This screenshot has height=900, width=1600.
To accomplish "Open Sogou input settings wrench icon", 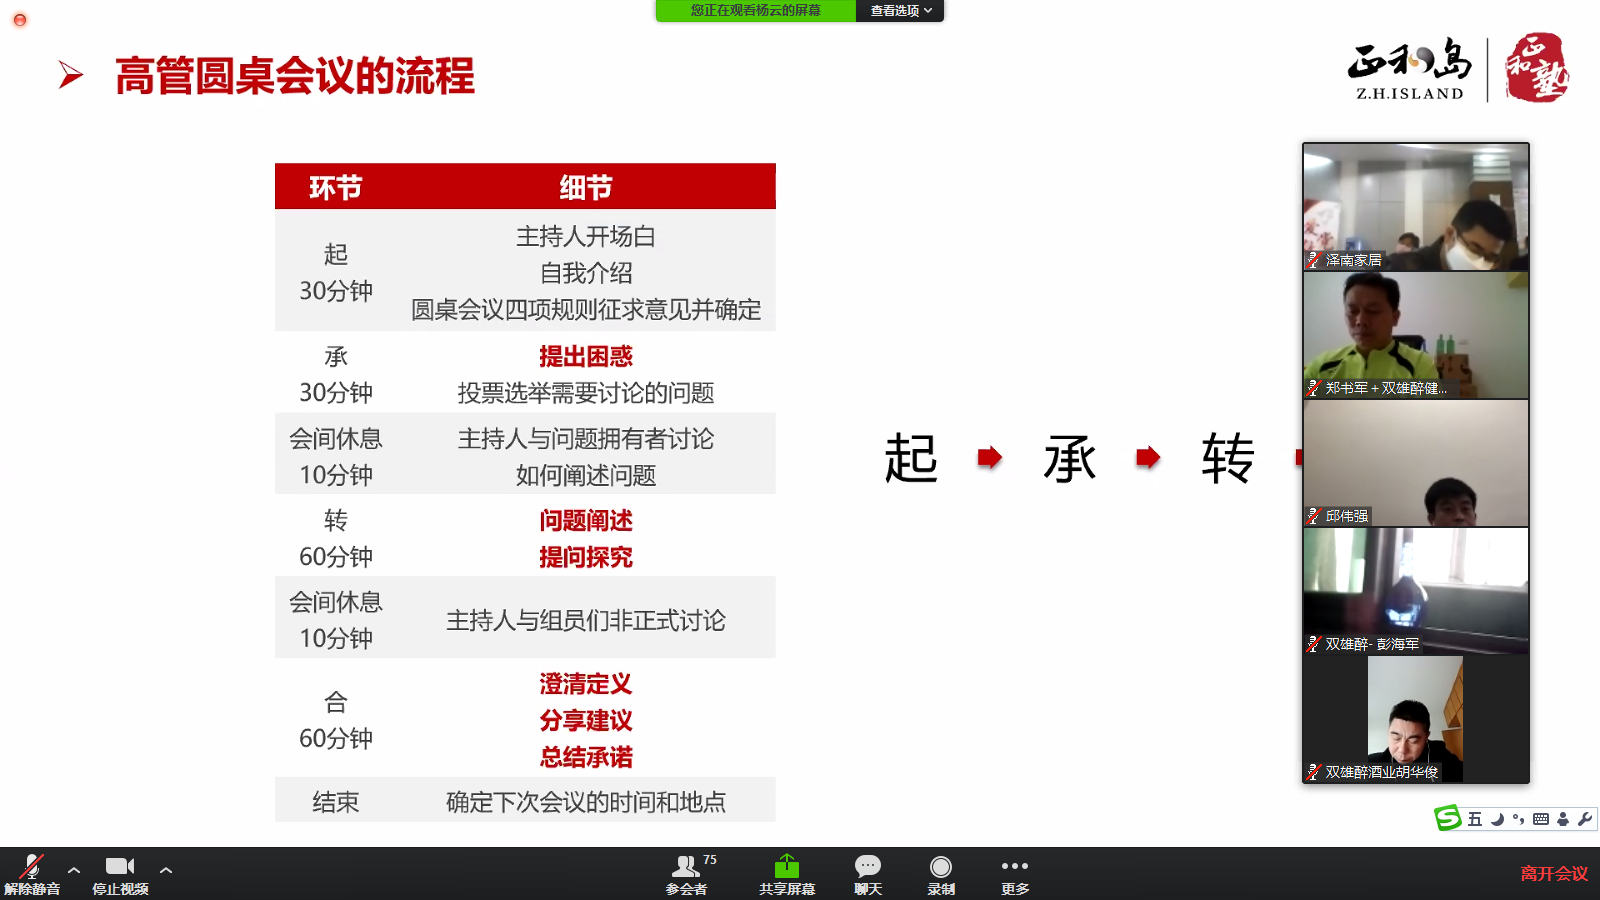I will click(x=1585, y=819).
